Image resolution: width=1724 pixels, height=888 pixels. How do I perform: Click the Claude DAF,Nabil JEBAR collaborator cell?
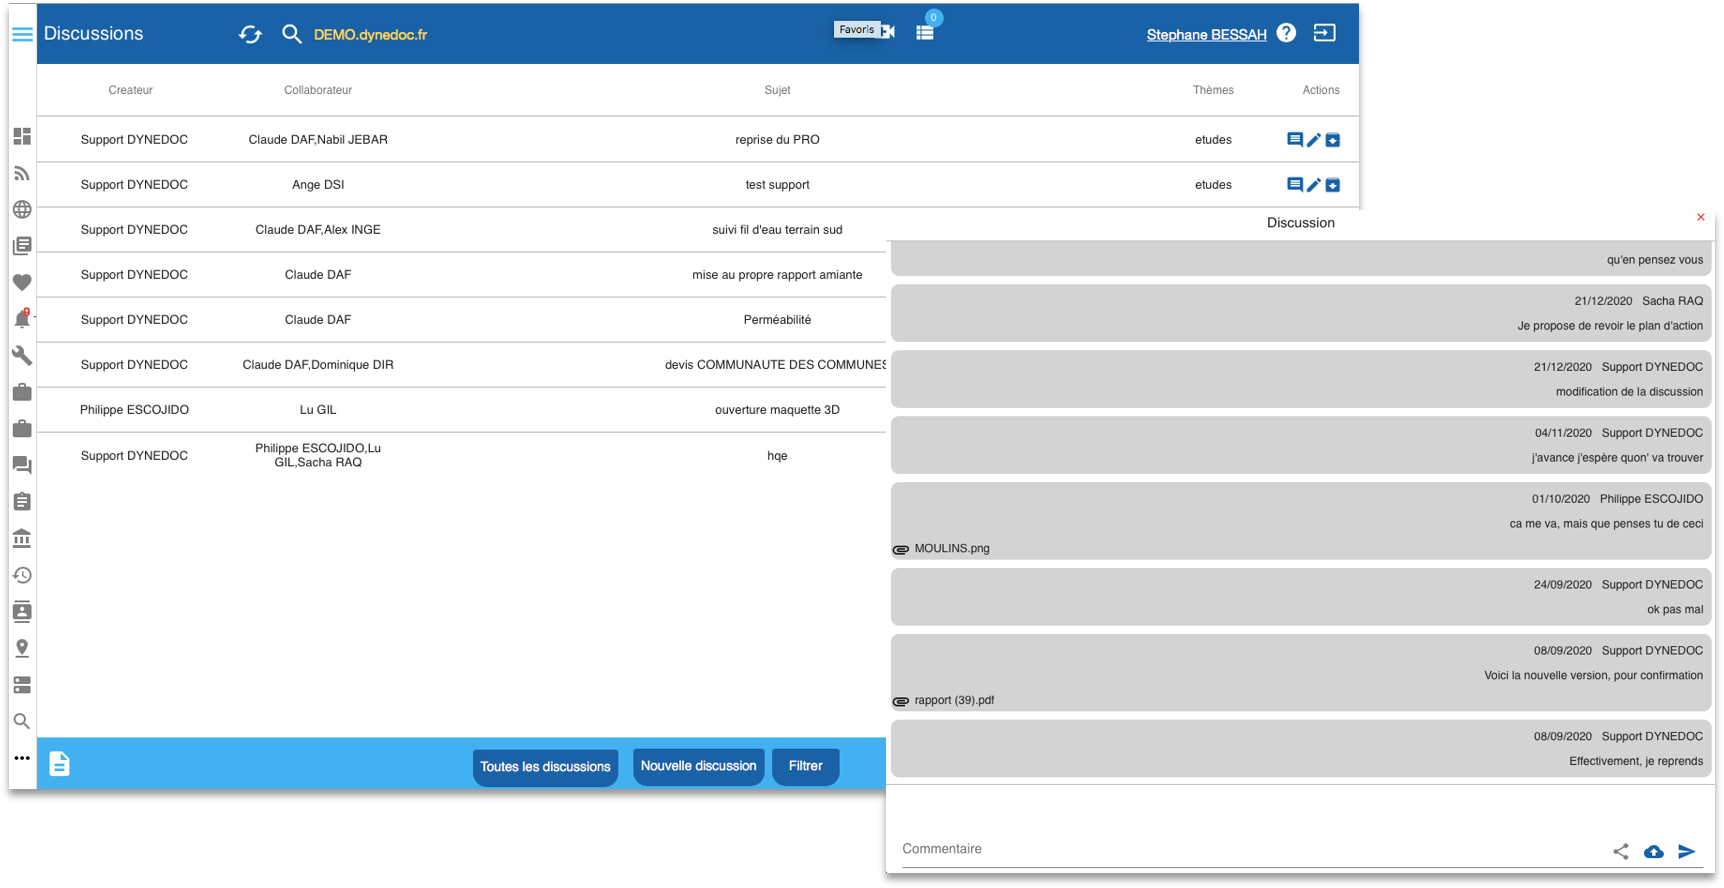318,140
